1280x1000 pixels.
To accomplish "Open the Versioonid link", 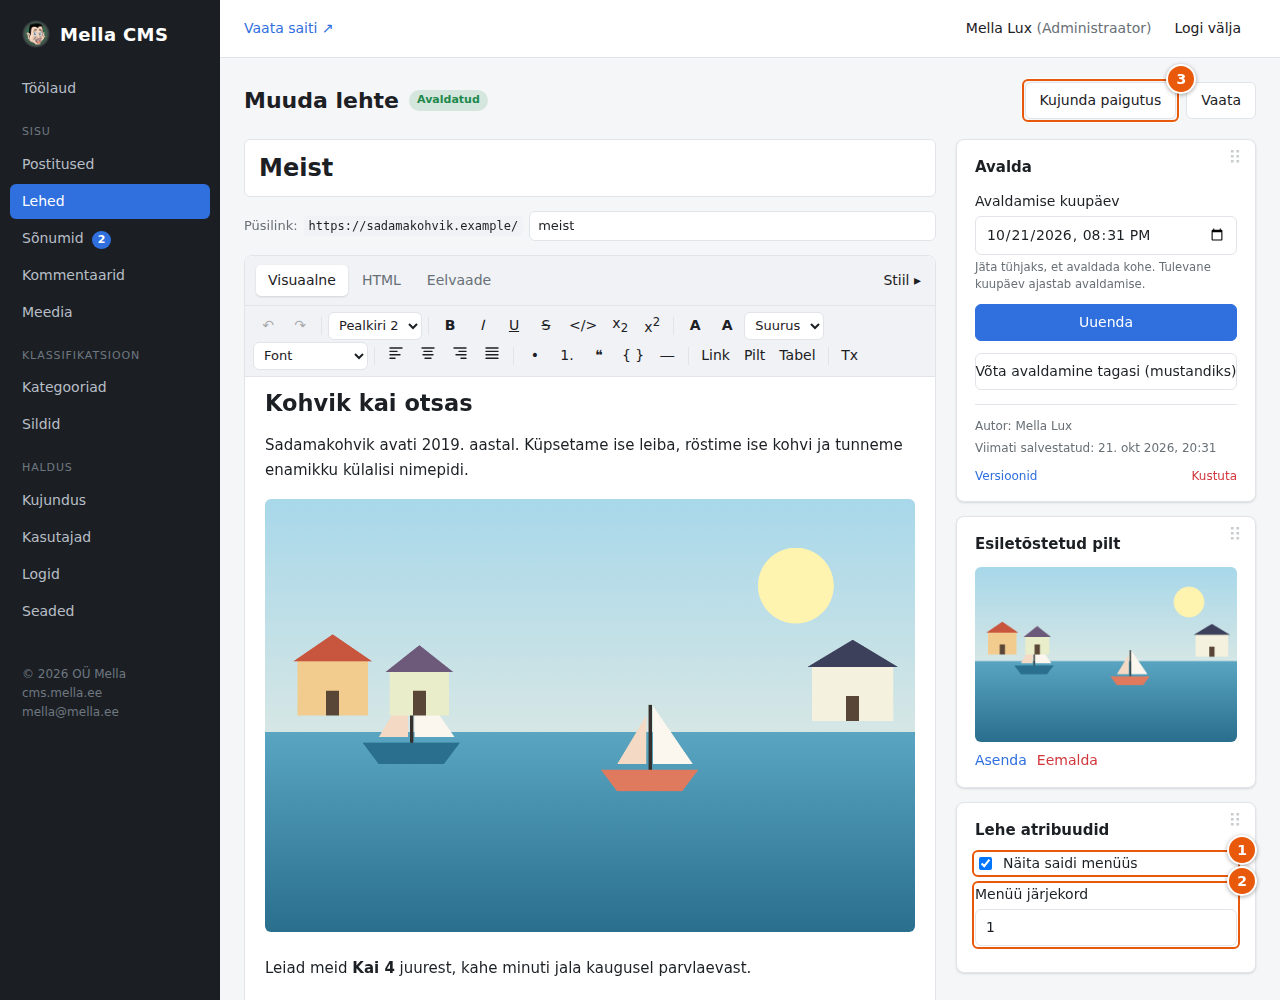I will pos(1006,476).
